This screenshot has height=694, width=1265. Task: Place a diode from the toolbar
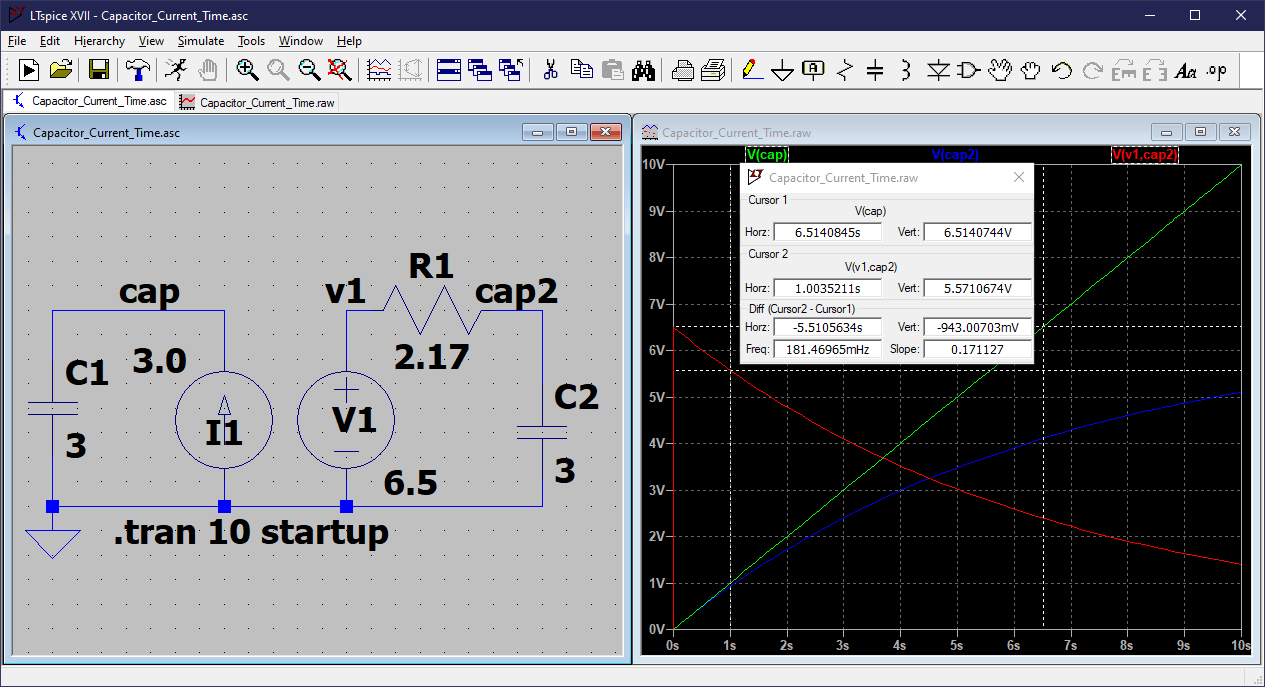pos(937,70)
